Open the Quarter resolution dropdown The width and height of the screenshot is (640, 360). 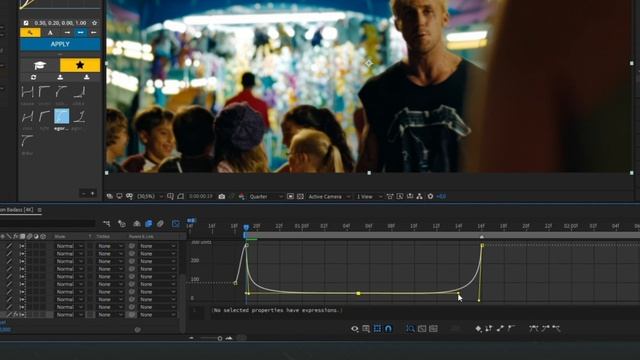point(266,196)
